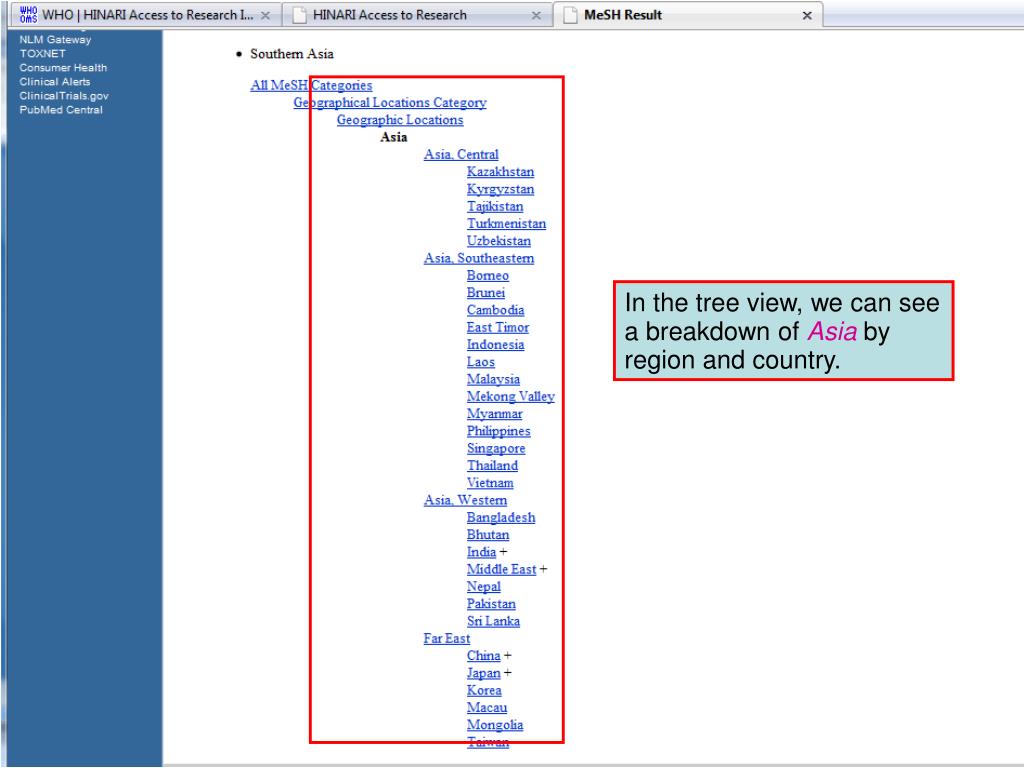
Task: Switch to the HINARI Access to Research tab
Action: point(418,15)
